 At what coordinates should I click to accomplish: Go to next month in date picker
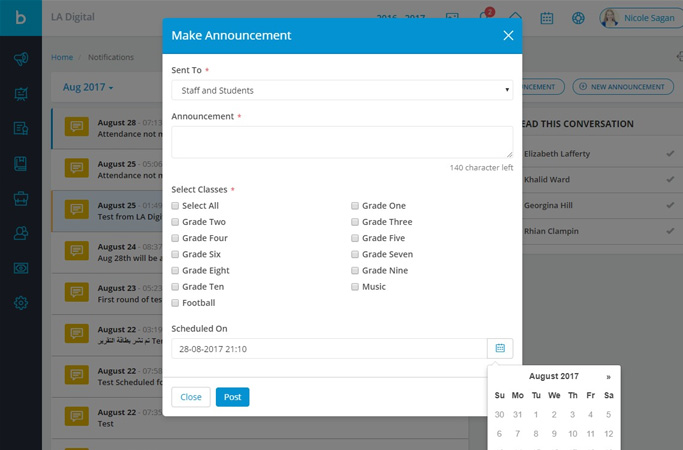coord(608,377)
